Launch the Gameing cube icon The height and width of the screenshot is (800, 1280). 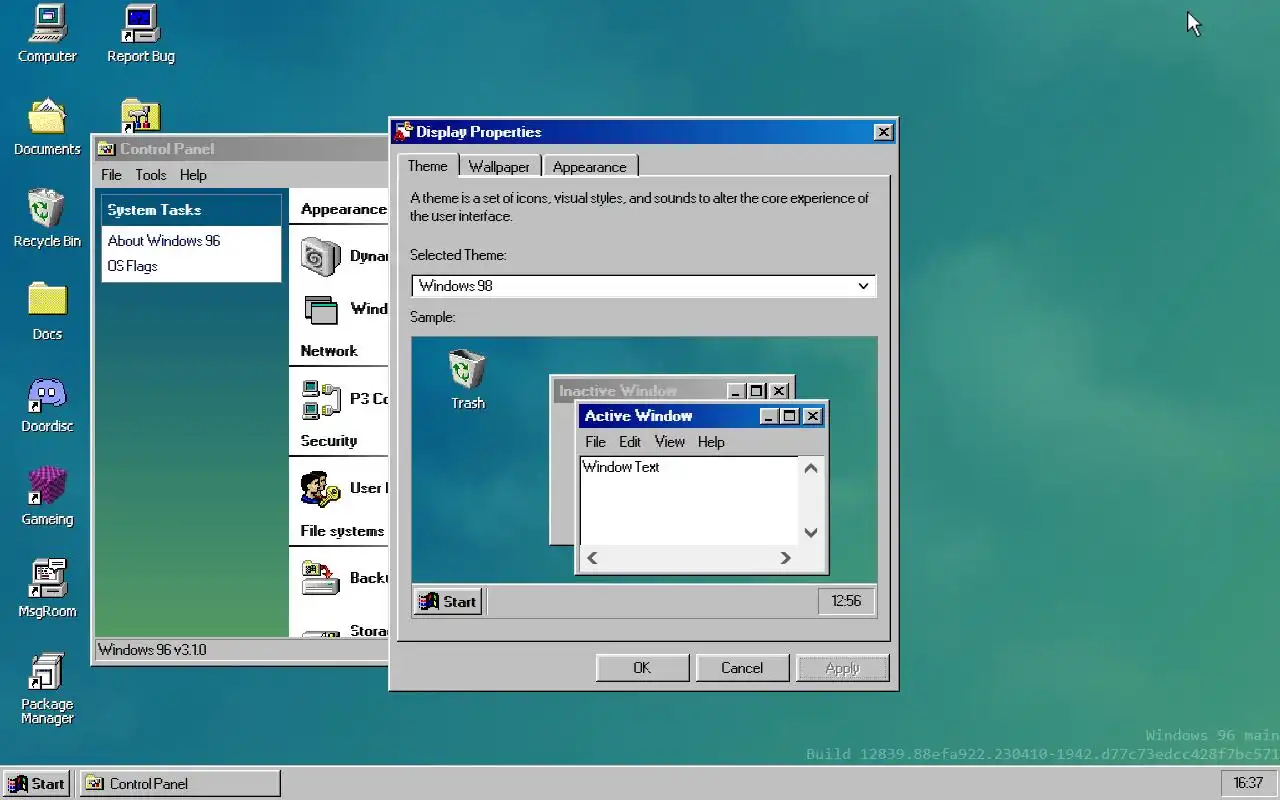point(47,497)
